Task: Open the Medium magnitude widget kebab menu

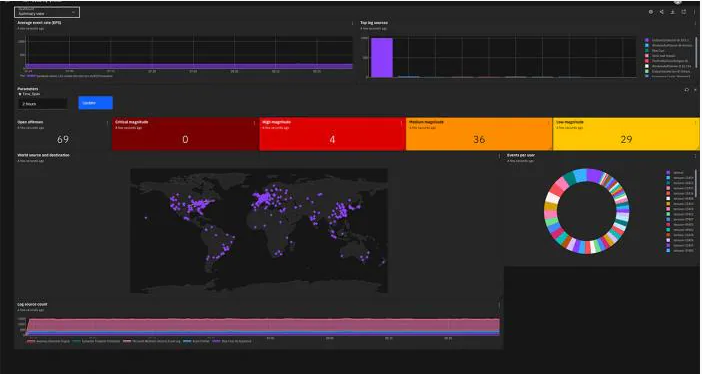Action: 548,122
